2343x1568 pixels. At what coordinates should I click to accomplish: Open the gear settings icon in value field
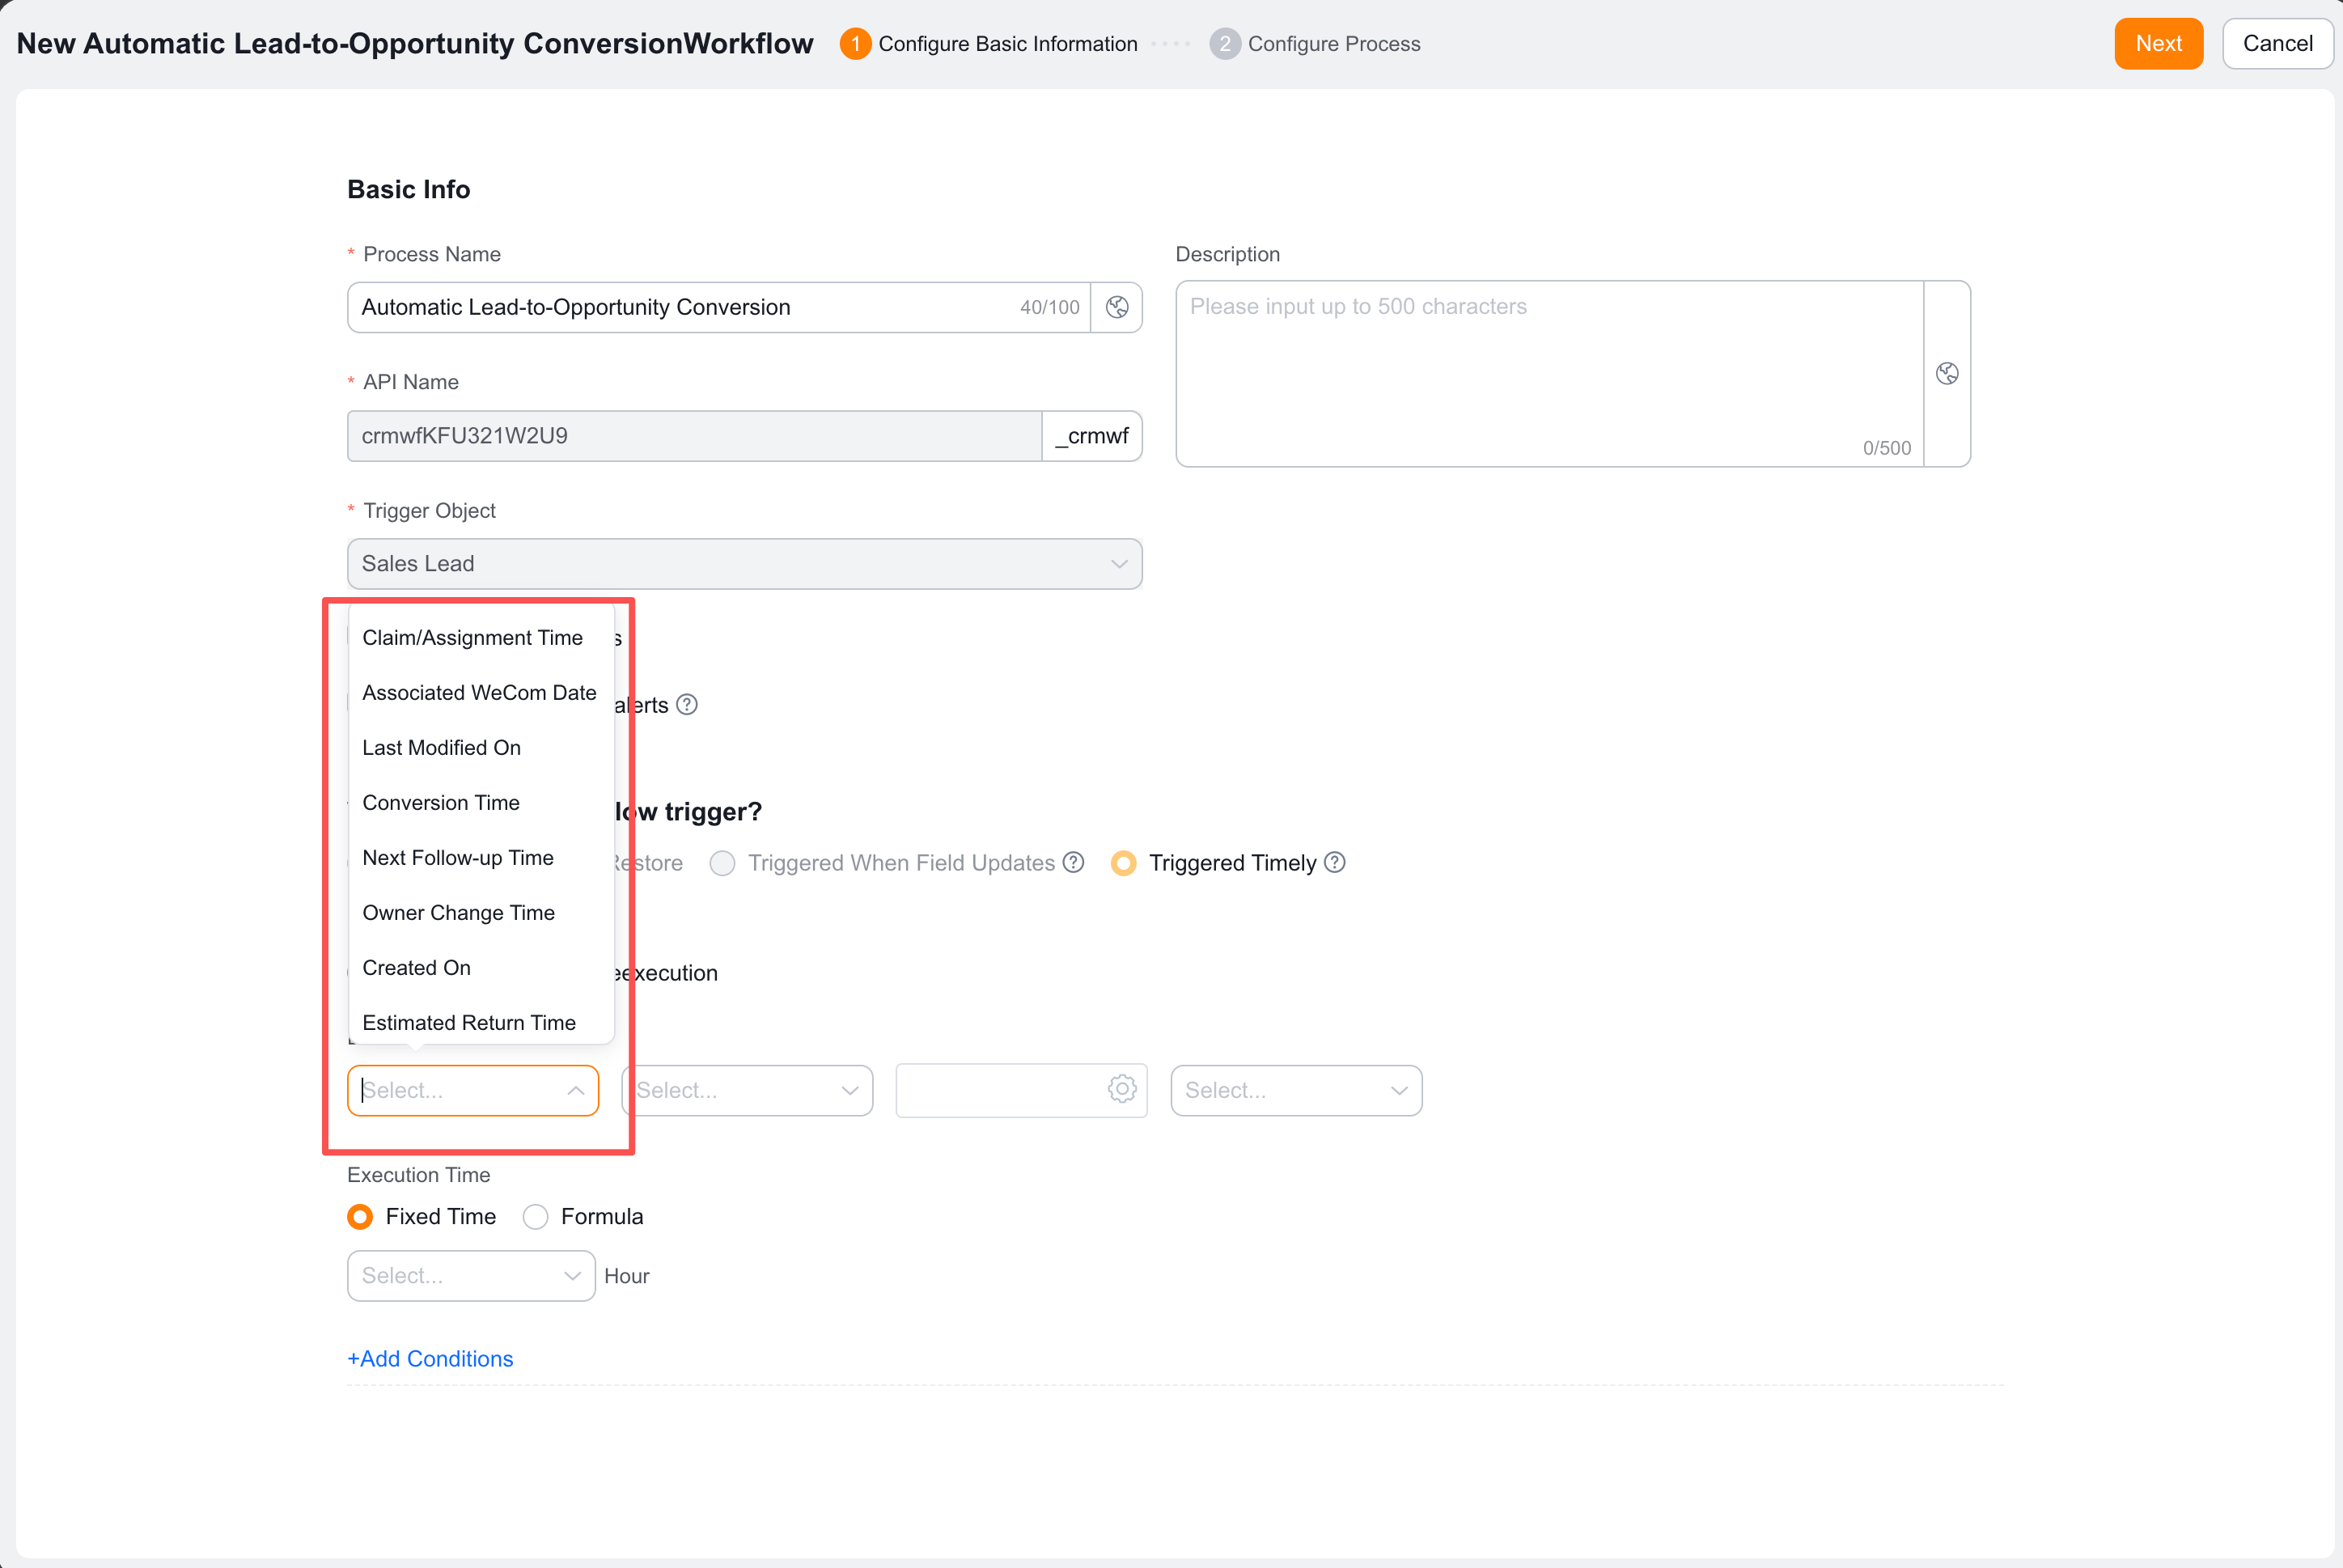pyautogui.click(x=1122, y=1089)
